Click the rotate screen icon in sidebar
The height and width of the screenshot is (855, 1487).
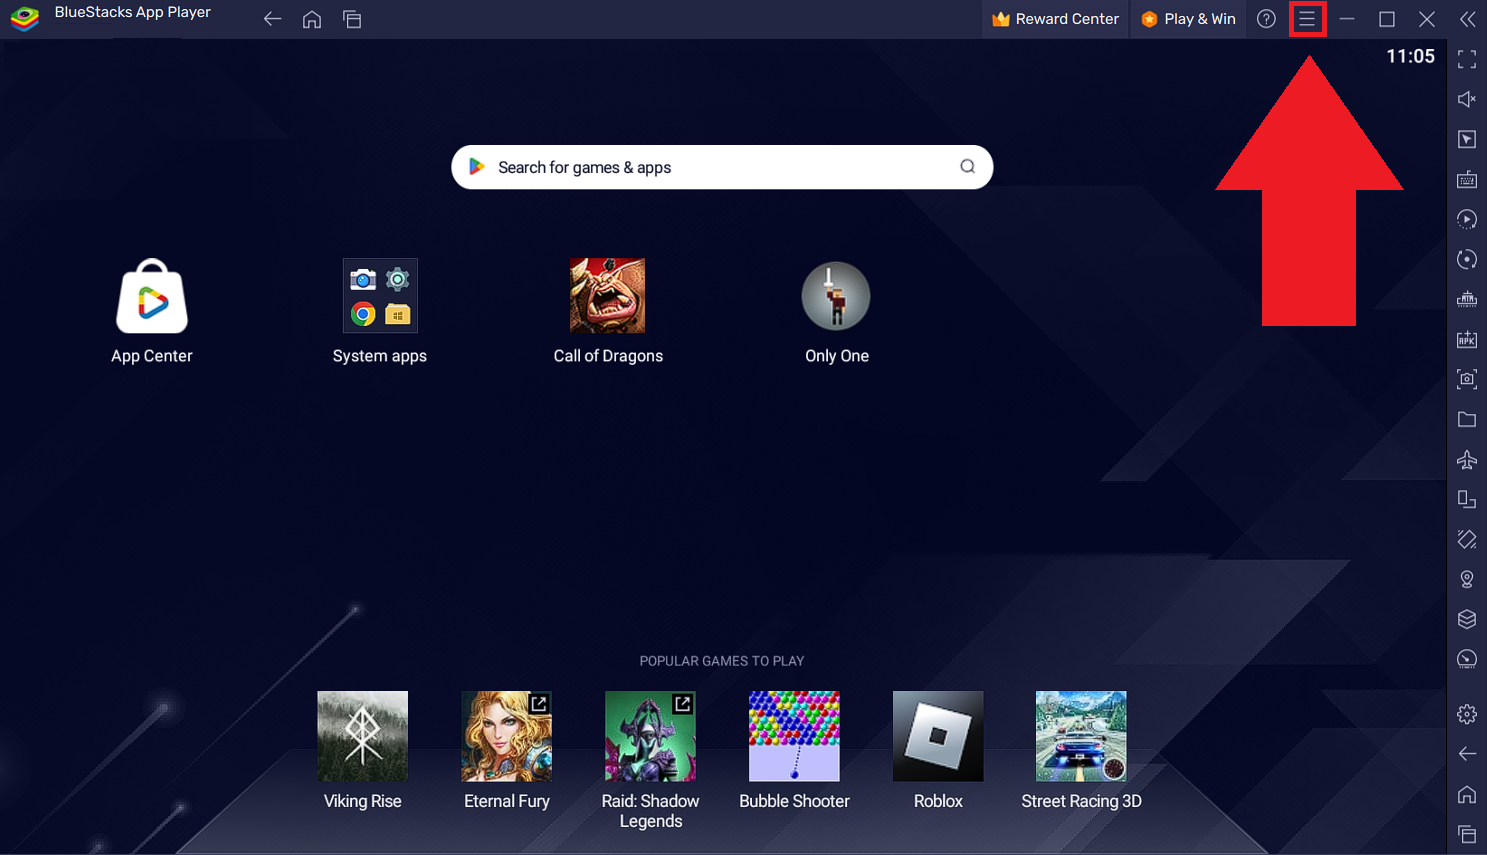coord(1467,499)
